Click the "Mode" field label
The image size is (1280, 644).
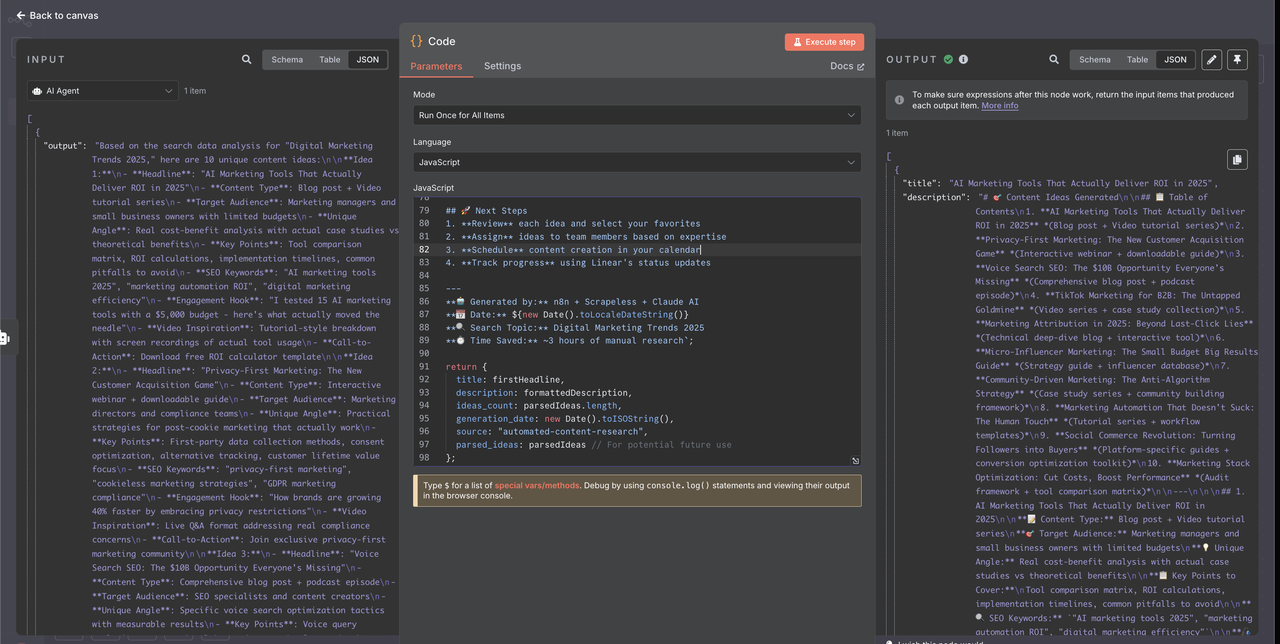424,95
